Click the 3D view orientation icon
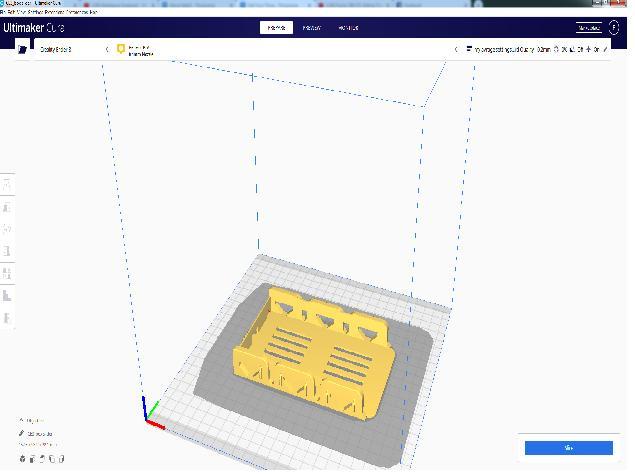Screen dimensions: 635x474 [22, 459]
